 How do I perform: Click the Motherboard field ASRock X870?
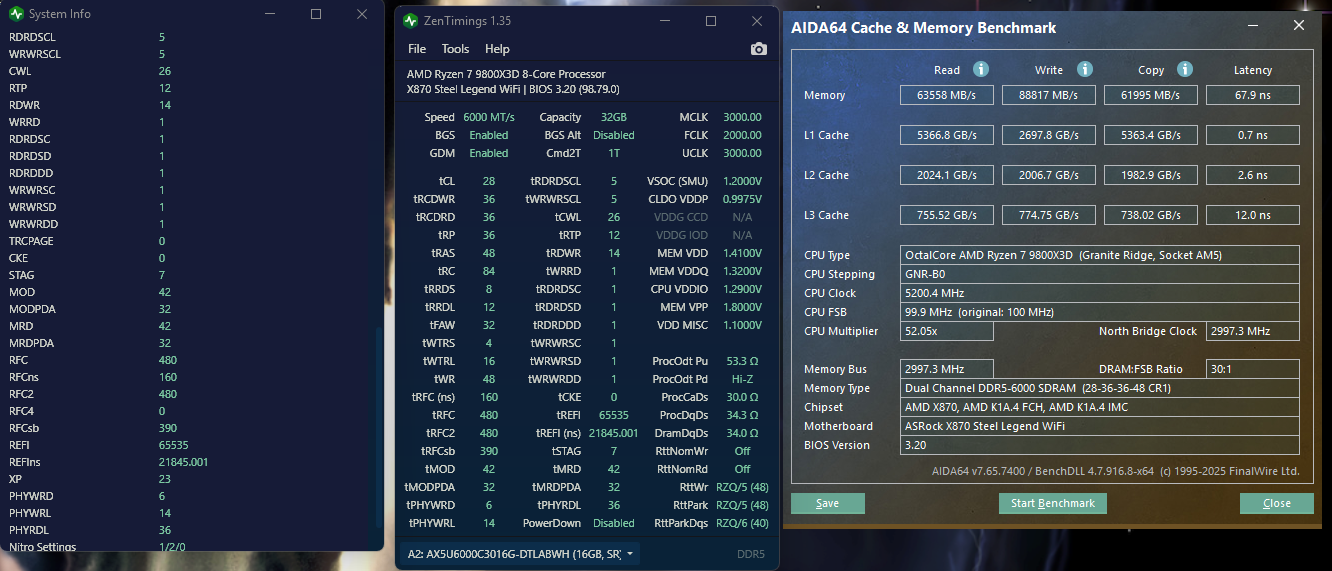[1100, 426]
